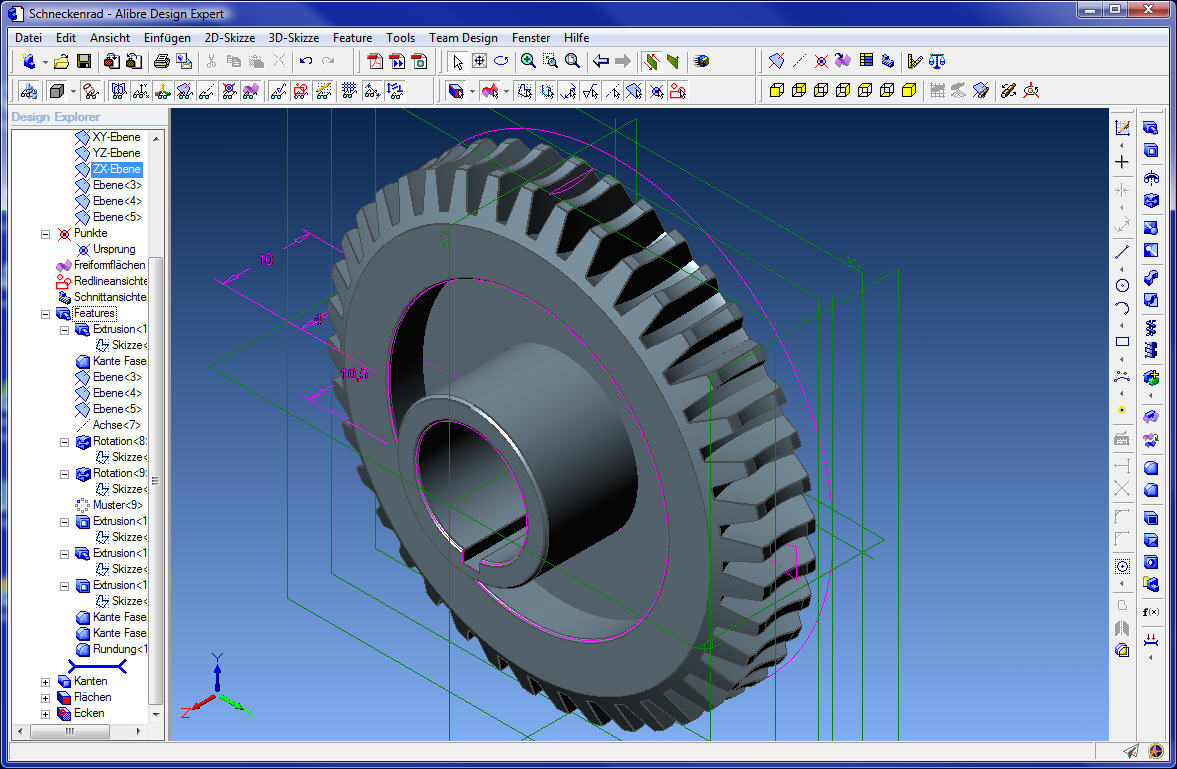Open the equation editor f(x) icon
Image resolution: width=1177 pixels, height=769 pixels.
(1151, 612)
